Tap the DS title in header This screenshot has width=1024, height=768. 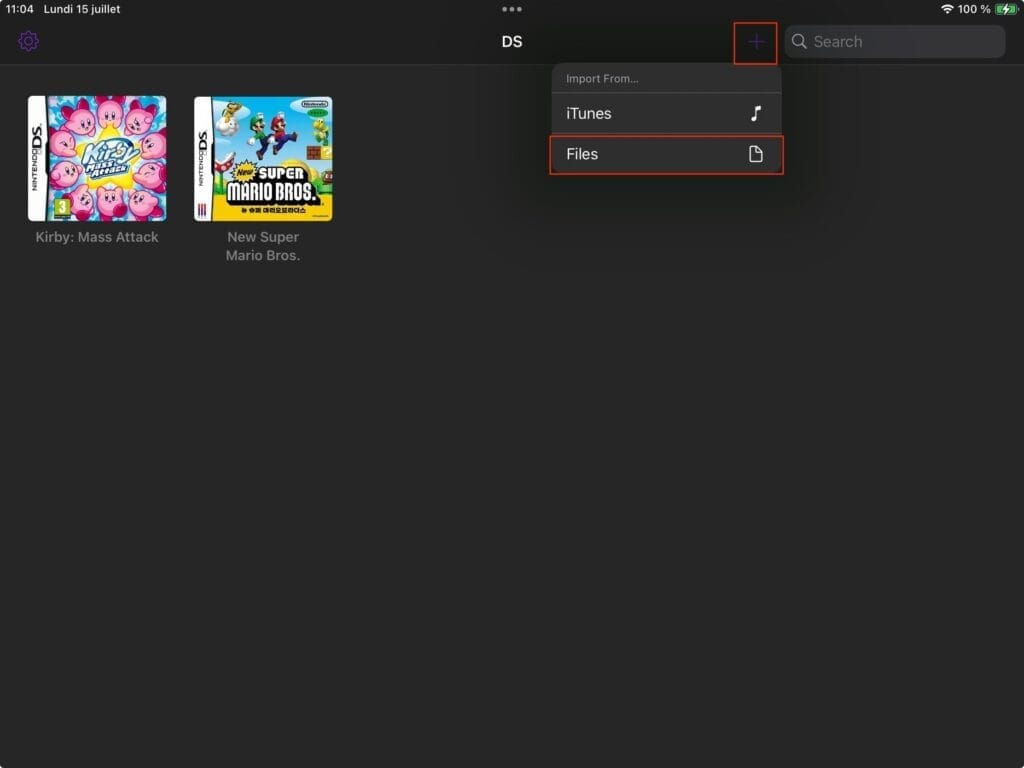(512, 42)
